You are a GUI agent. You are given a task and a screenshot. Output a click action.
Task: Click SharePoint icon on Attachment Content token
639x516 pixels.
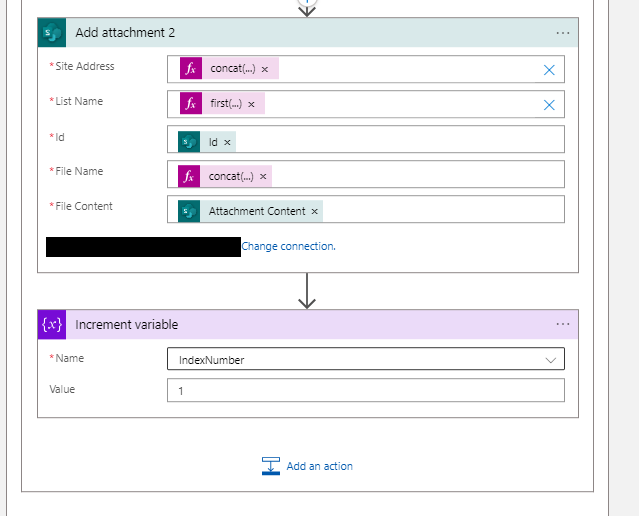(189, 211)
